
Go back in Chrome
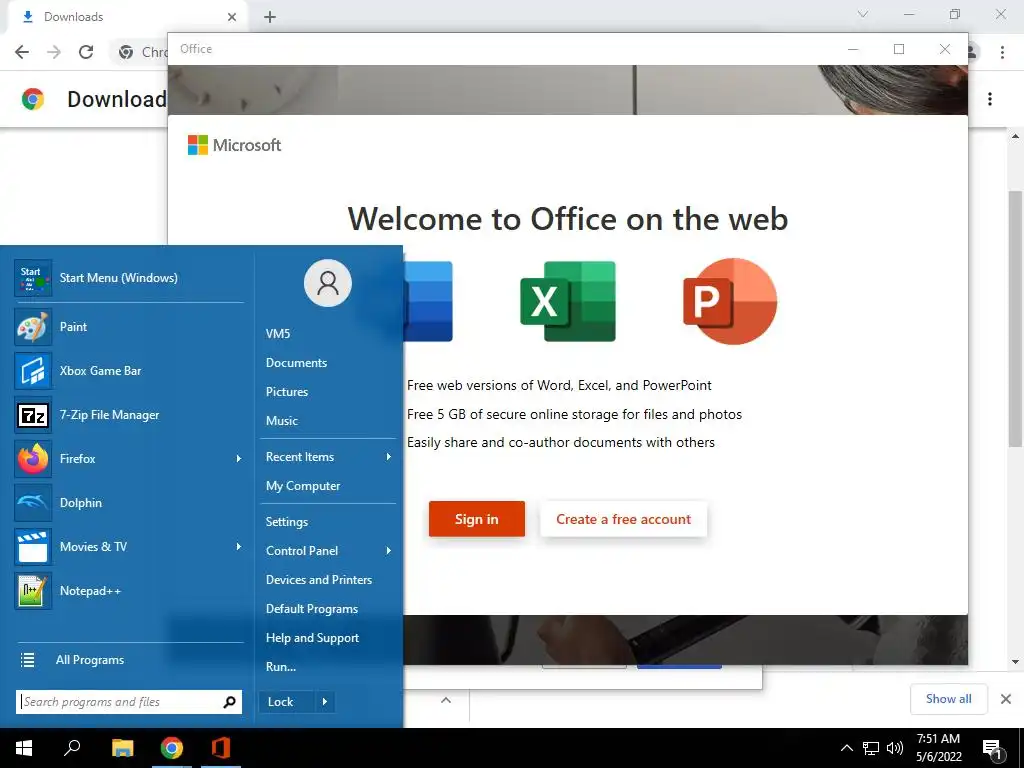pos(22,52)
